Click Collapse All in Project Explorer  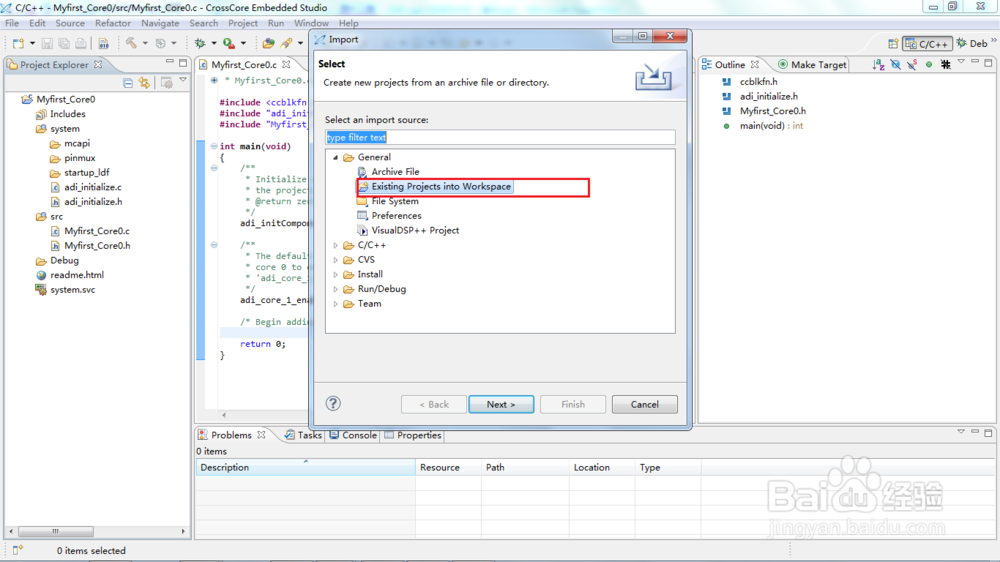(x=128, y=83)
